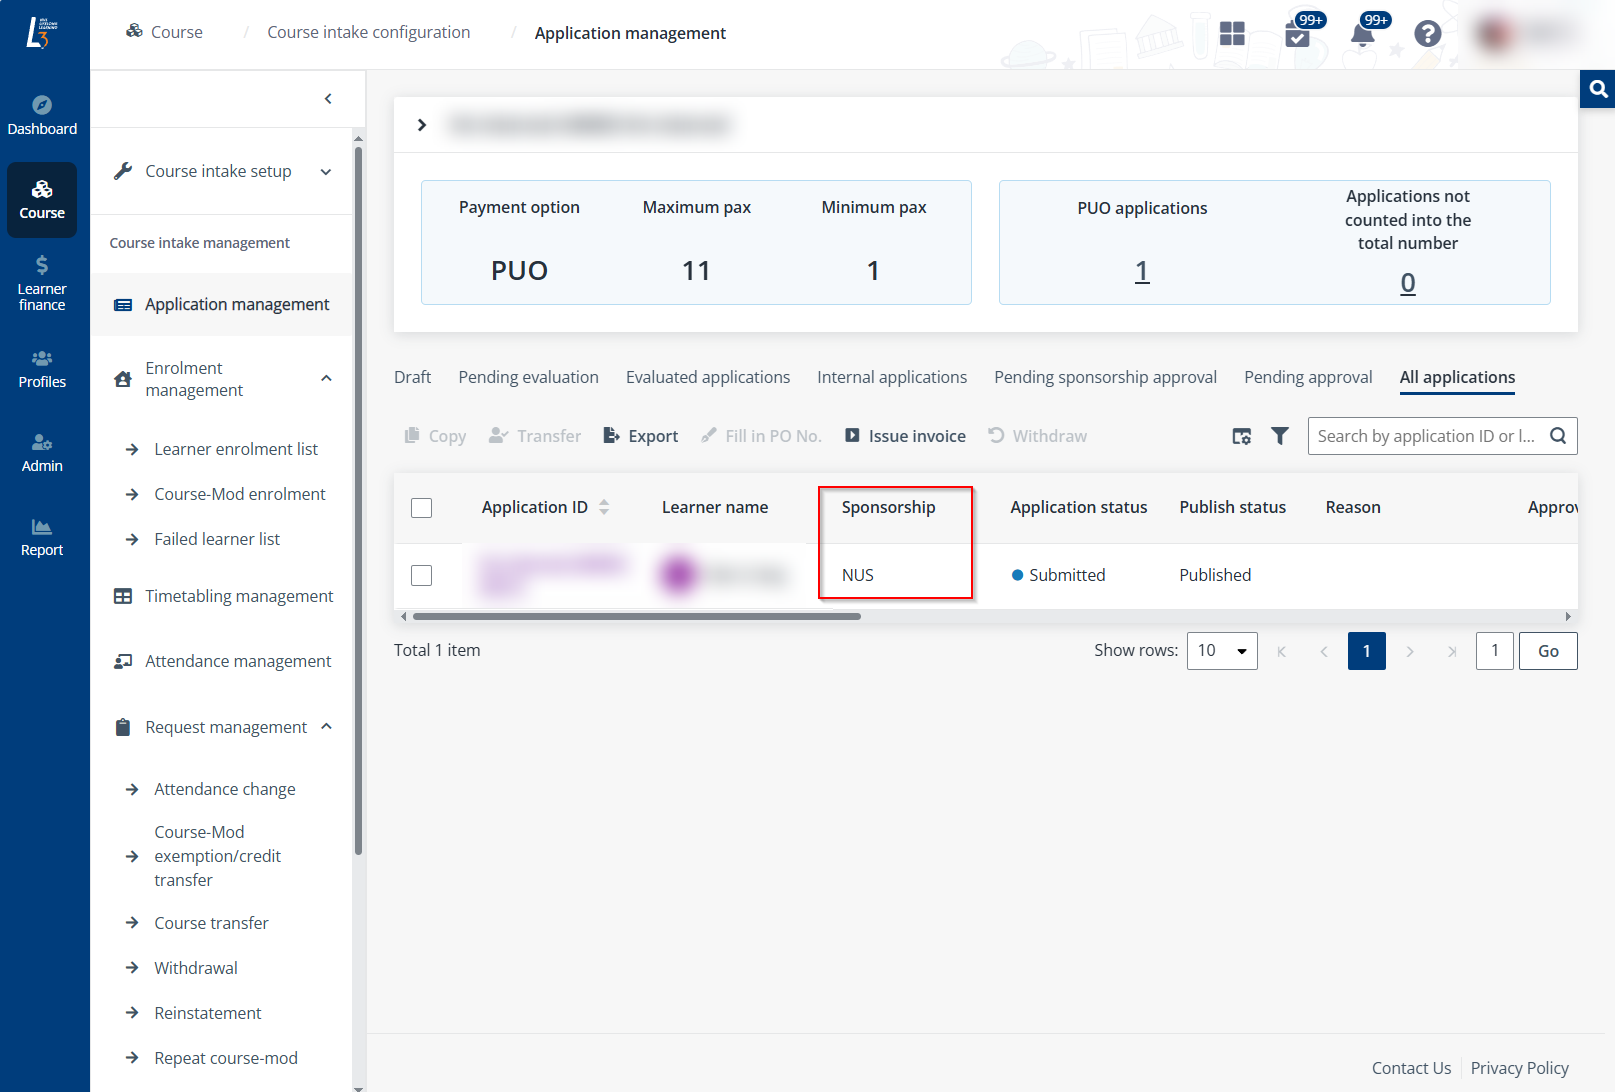Collapse the Course intake setup menu
The width and height of the screenshot is (1615, 1092).
point(325,171)
